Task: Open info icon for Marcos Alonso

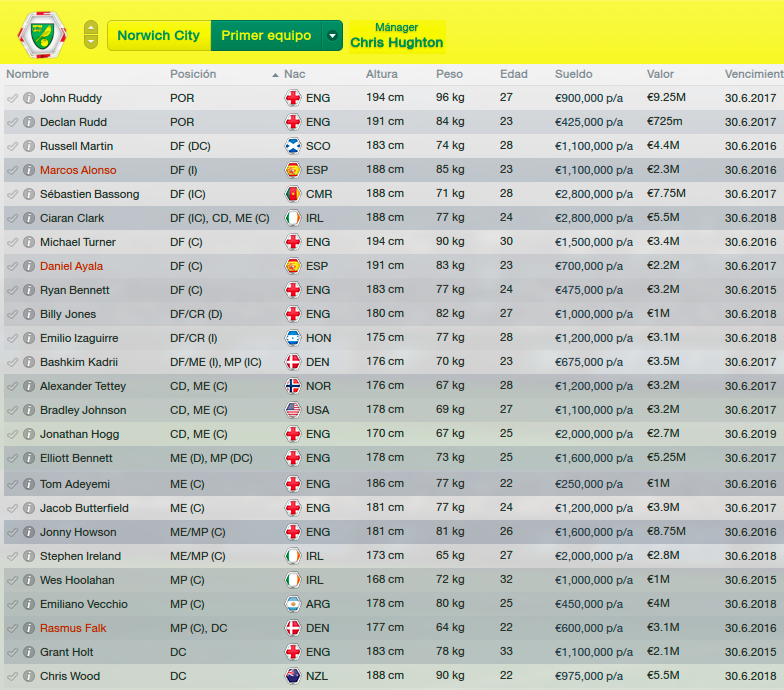Action: pyautogui.click(x=29, y=170)
